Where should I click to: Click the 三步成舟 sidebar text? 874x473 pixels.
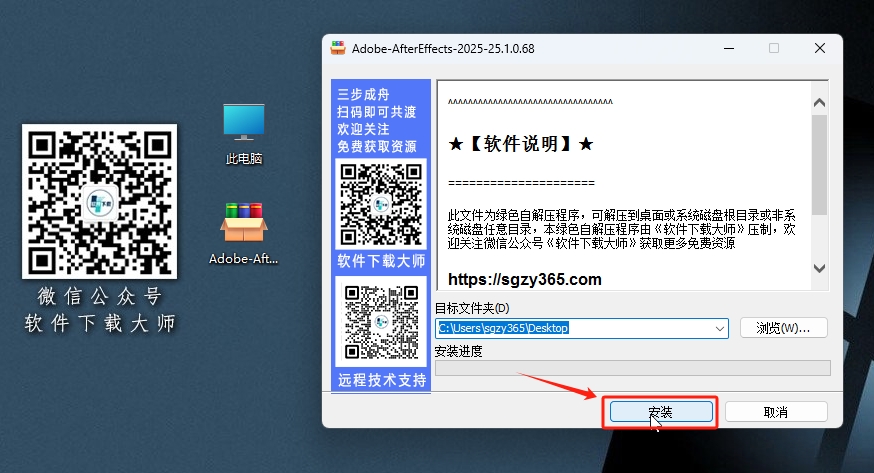363,94
